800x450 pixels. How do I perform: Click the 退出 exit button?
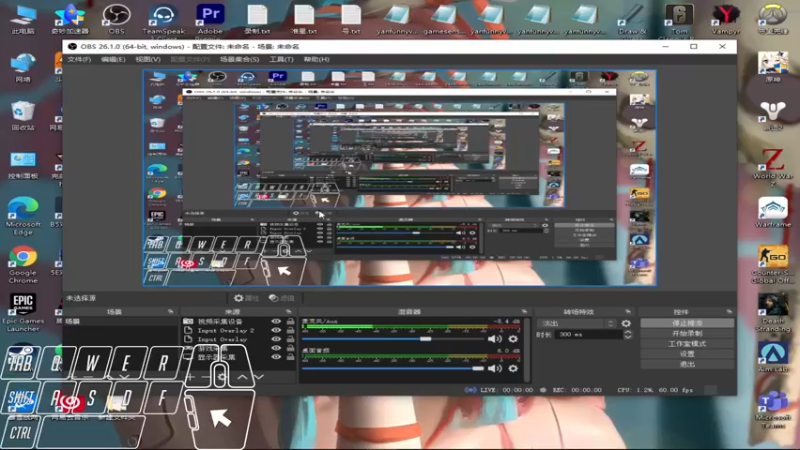pyautogui.click(x=687, y=364)
